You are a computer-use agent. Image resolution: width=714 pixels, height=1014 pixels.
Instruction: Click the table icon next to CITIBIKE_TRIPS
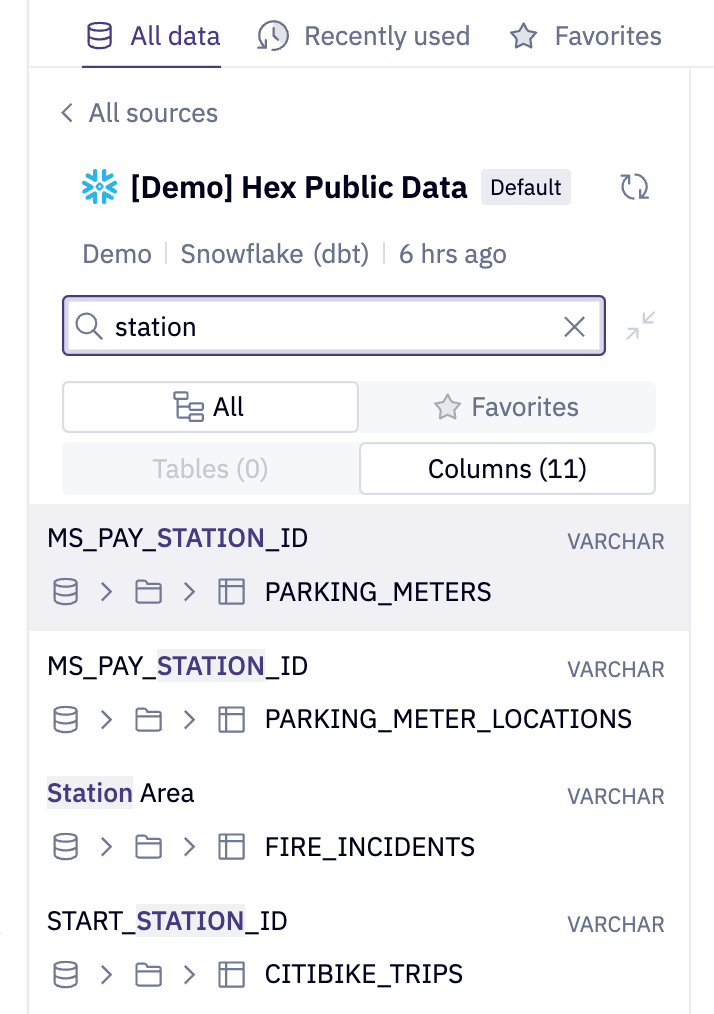click(231, 973)
